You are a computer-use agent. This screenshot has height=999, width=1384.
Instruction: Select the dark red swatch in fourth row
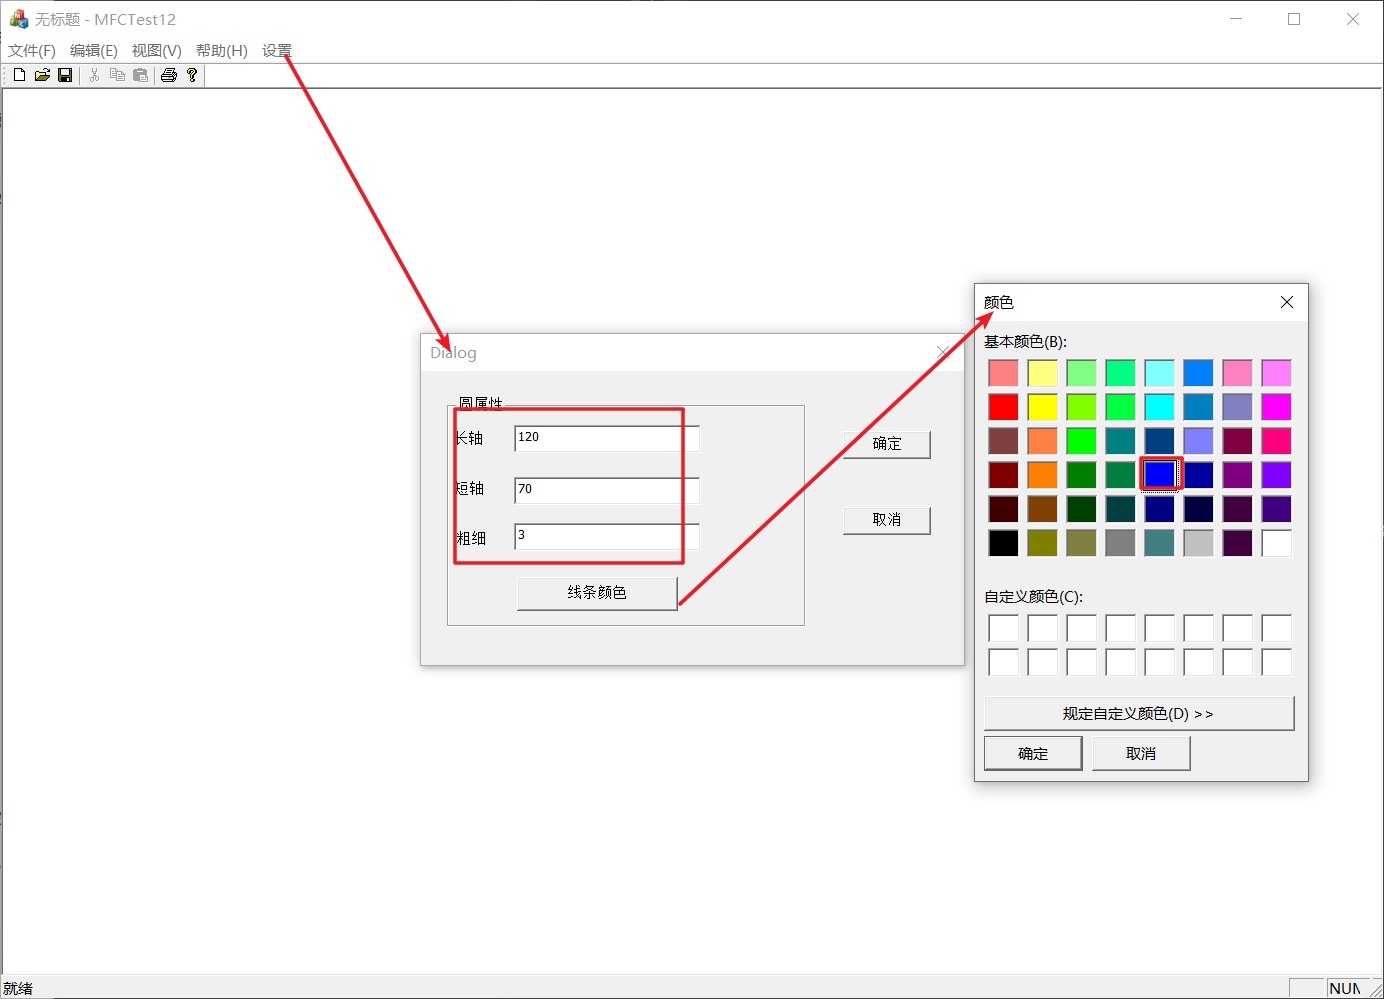click(x=1003, y=475)
